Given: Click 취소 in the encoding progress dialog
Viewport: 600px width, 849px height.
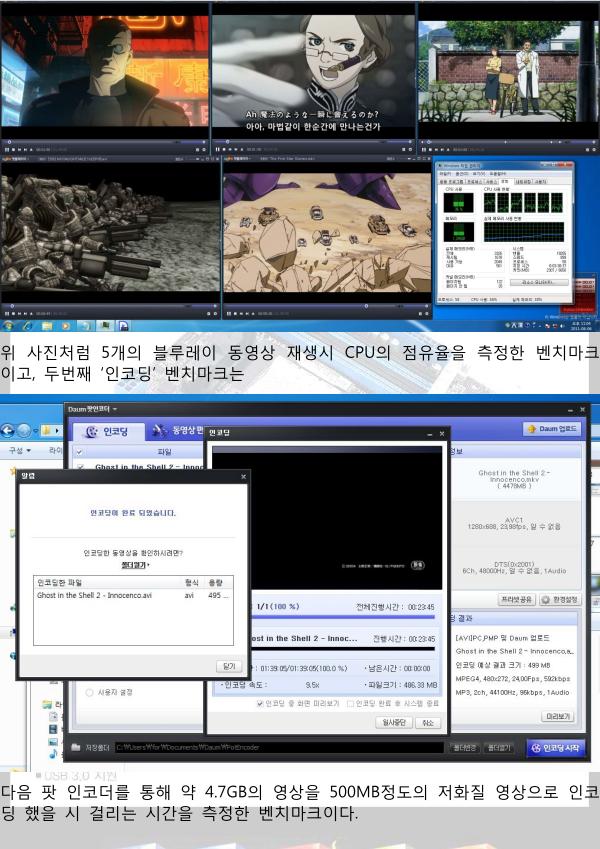Looking at the screenshot, I should [428, 723].
